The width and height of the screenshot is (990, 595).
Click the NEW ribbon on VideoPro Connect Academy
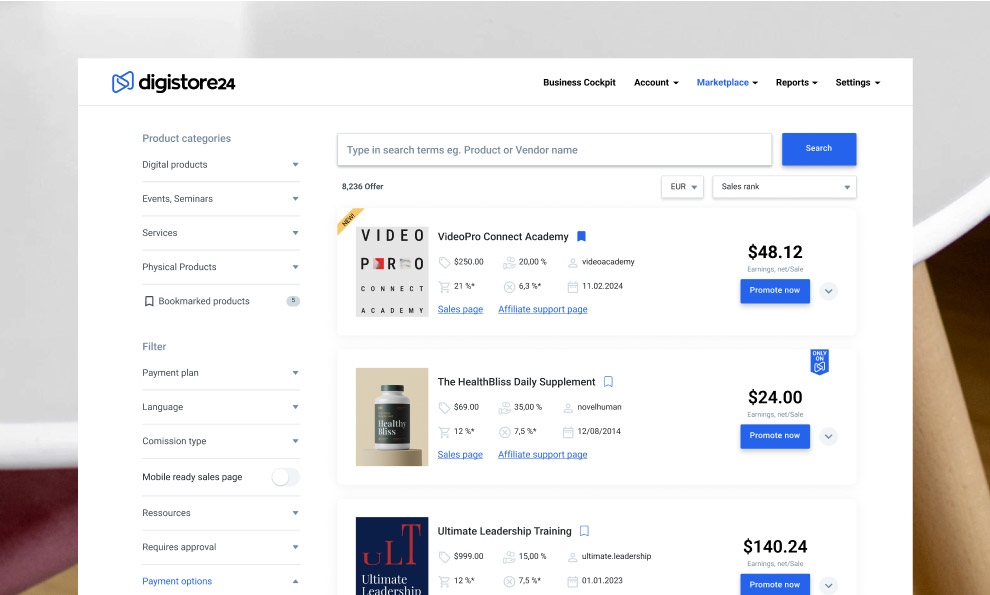(x=349, y=220)
